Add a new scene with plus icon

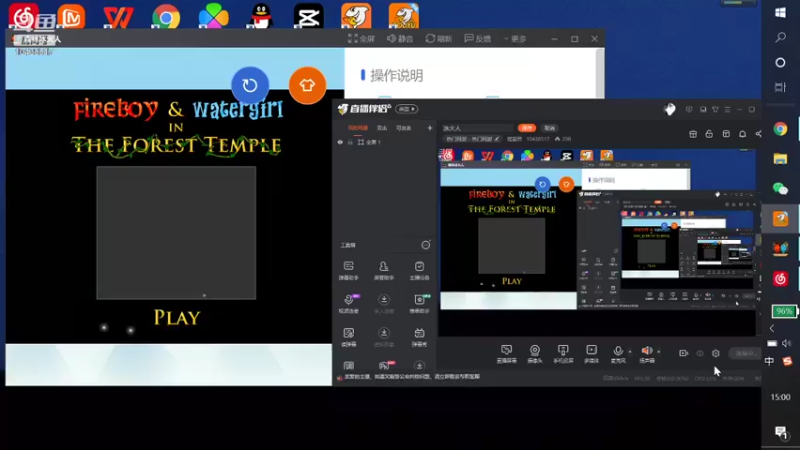coord(430,128)
